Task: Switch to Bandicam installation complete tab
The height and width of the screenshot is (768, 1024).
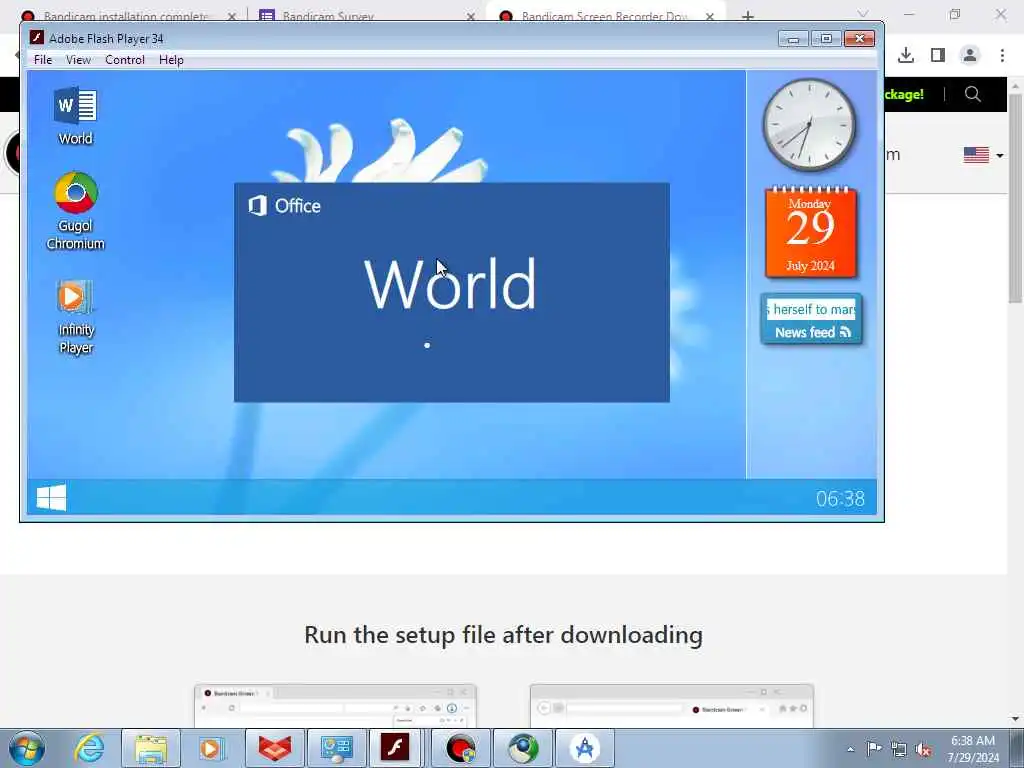Action: (x=124, y=16)
